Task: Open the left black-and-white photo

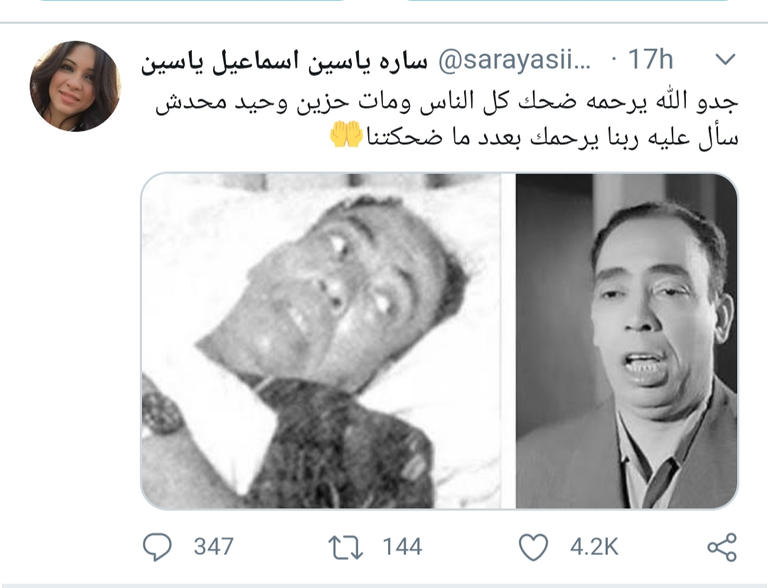Action: pos(321,341)
